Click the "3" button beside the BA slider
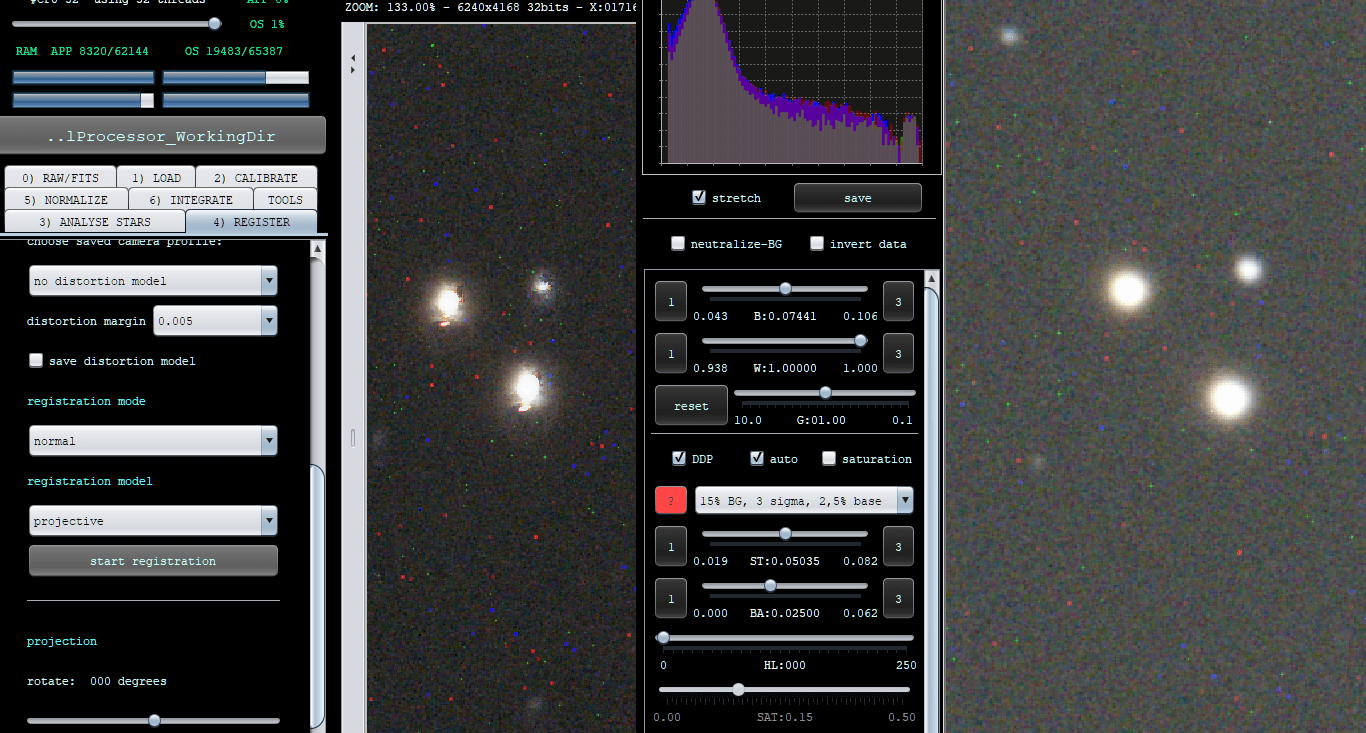1366x733 pixels. click(x=898, y=598)
